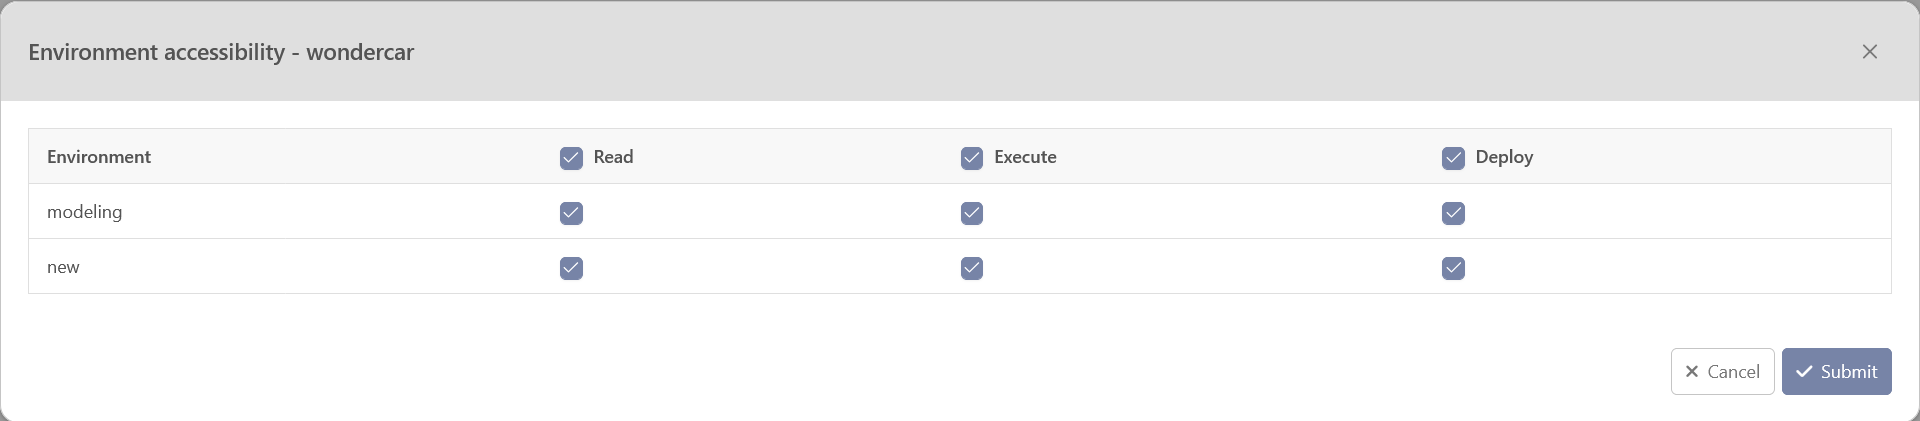Toggle the select-all Read header checkbox
This screenshot has width=1920, height=421.
[x=571, y=158]
